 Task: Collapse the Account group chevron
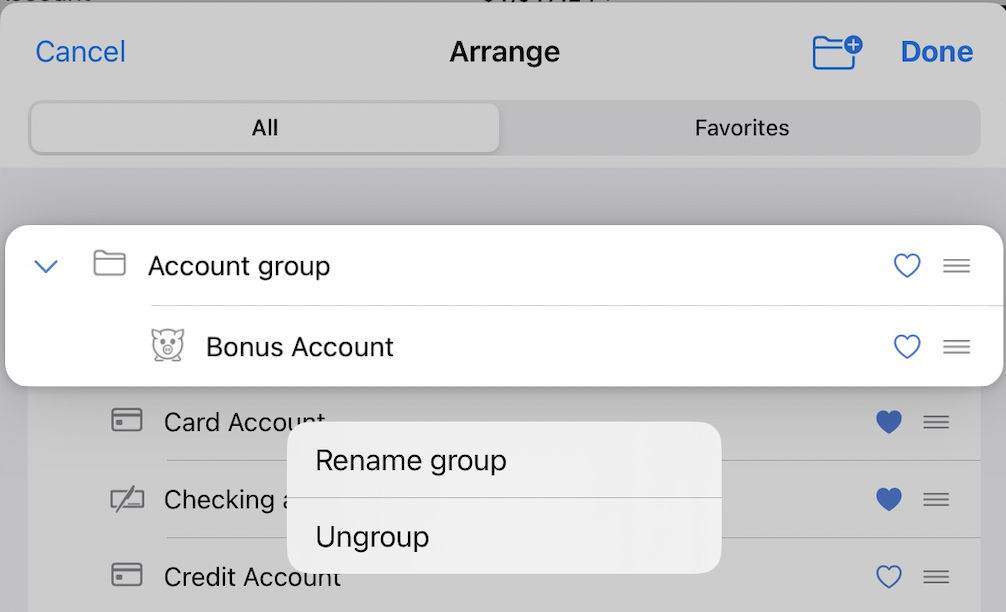tap(46, 266)
